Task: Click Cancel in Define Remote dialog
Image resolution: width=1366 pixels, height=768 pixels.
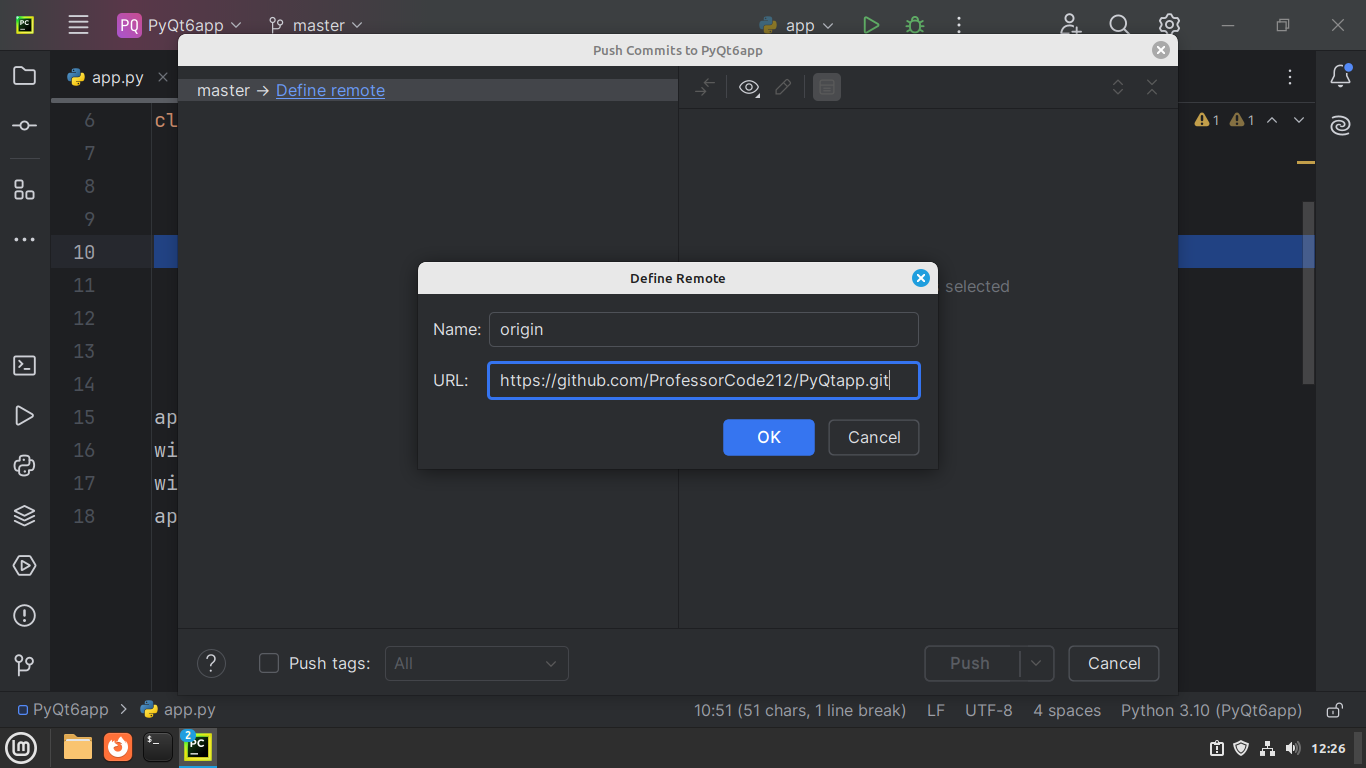Action: [874, 437]
